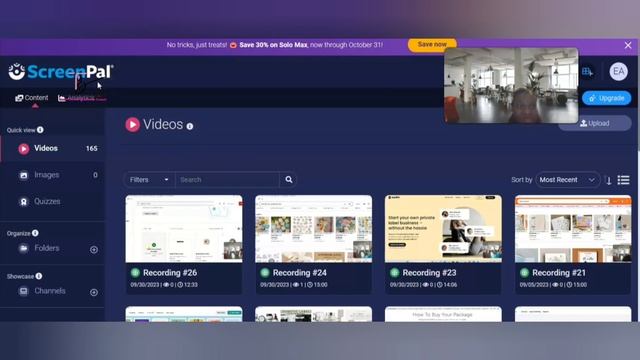Click the Videos icon in sidebar
Image resolution: width=640 pixels, height=360 pixels.
tap(24, 149)
